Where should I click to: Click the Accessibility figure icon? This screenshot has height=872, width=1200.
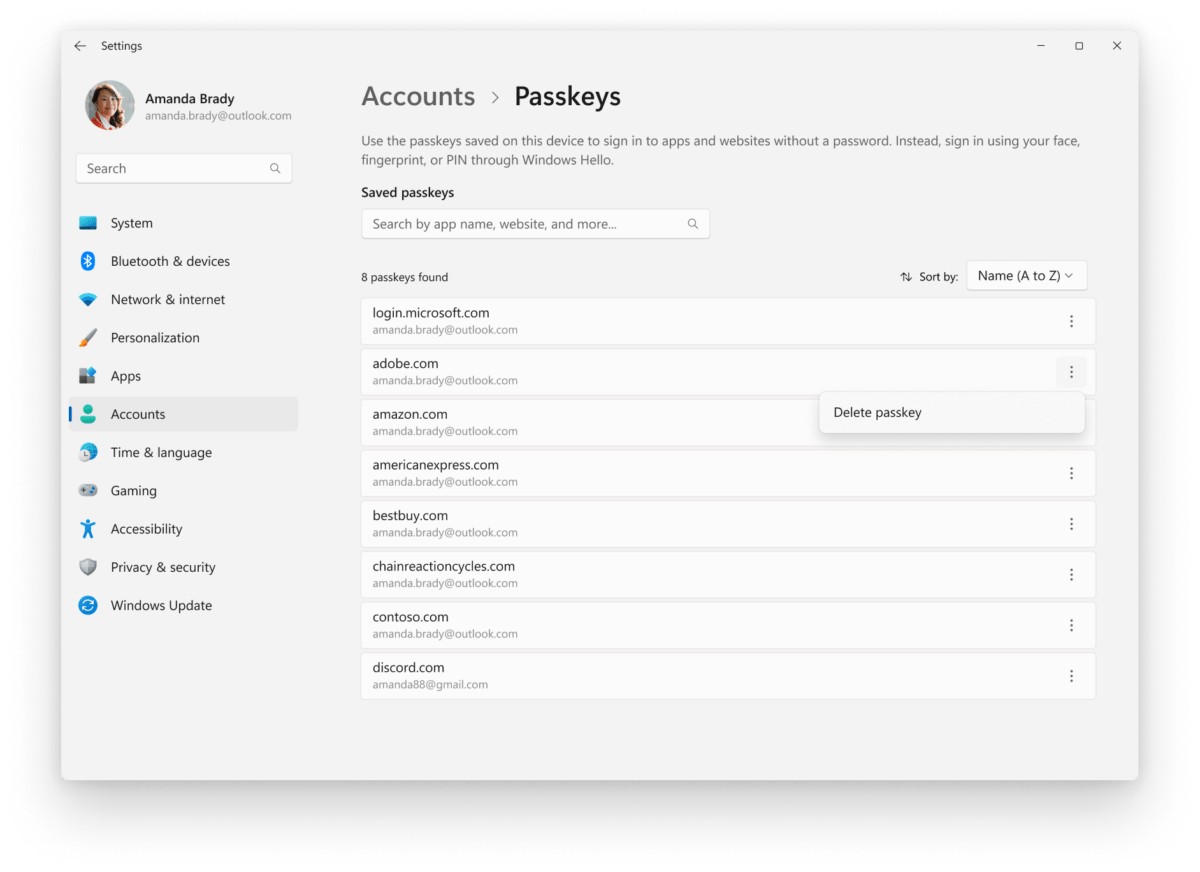click(88, 529)
